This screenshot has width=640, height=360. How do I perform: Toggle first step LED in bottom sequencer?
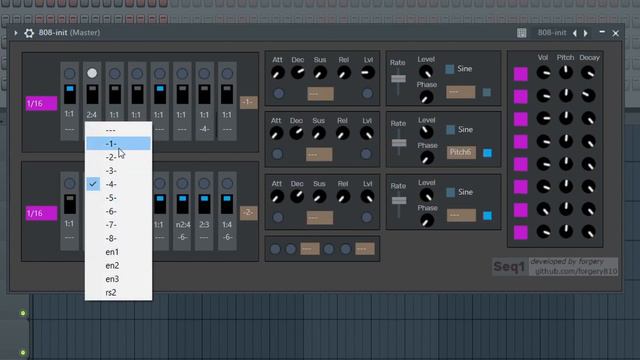[70, 183]
